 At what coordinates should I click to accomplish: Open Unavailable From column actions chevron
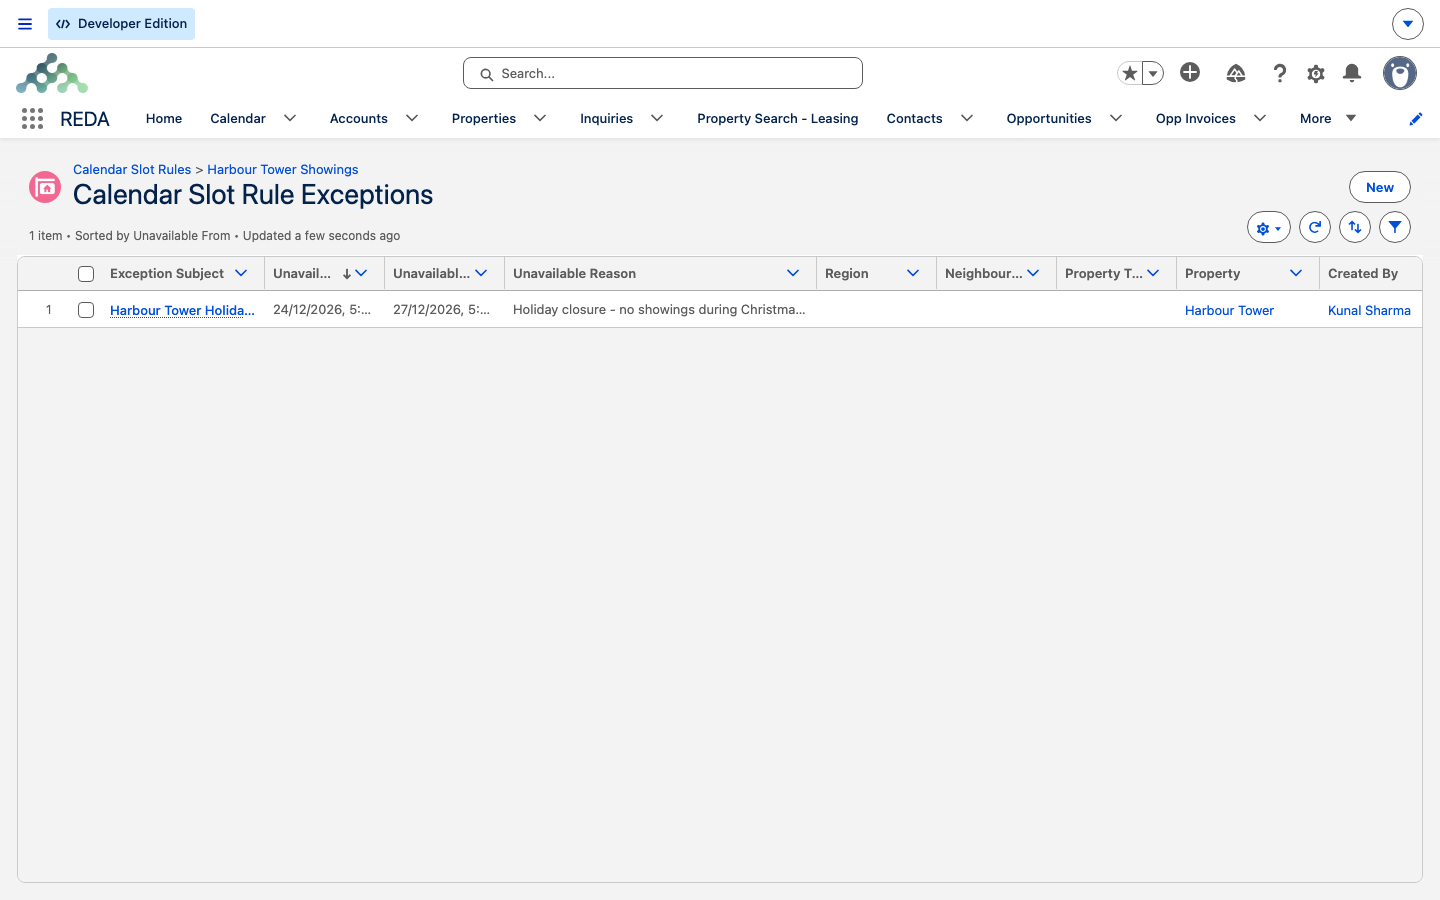click(361, 273)
